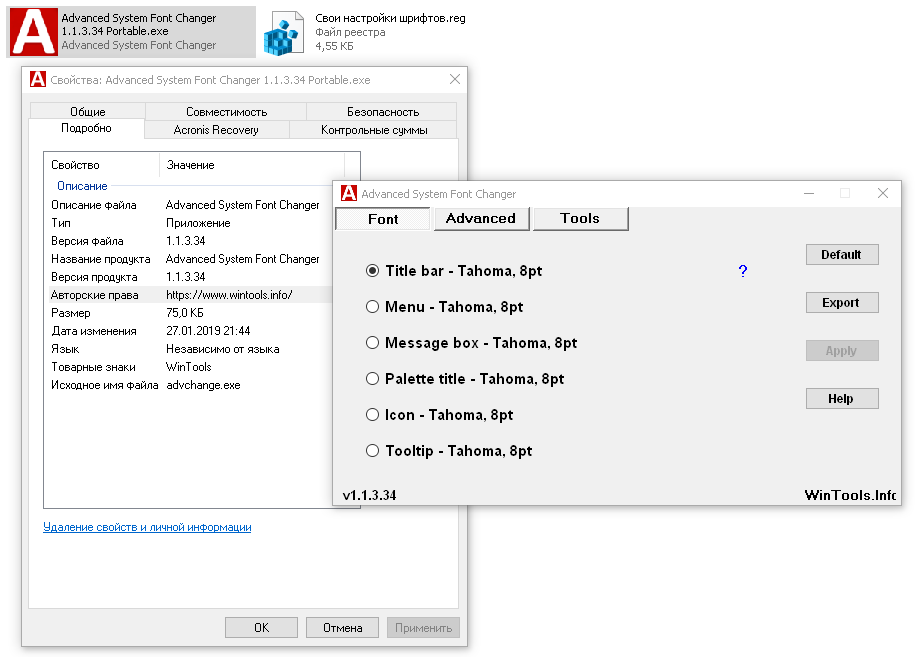Select the Дата изменения property row

(x=188, y=331)
